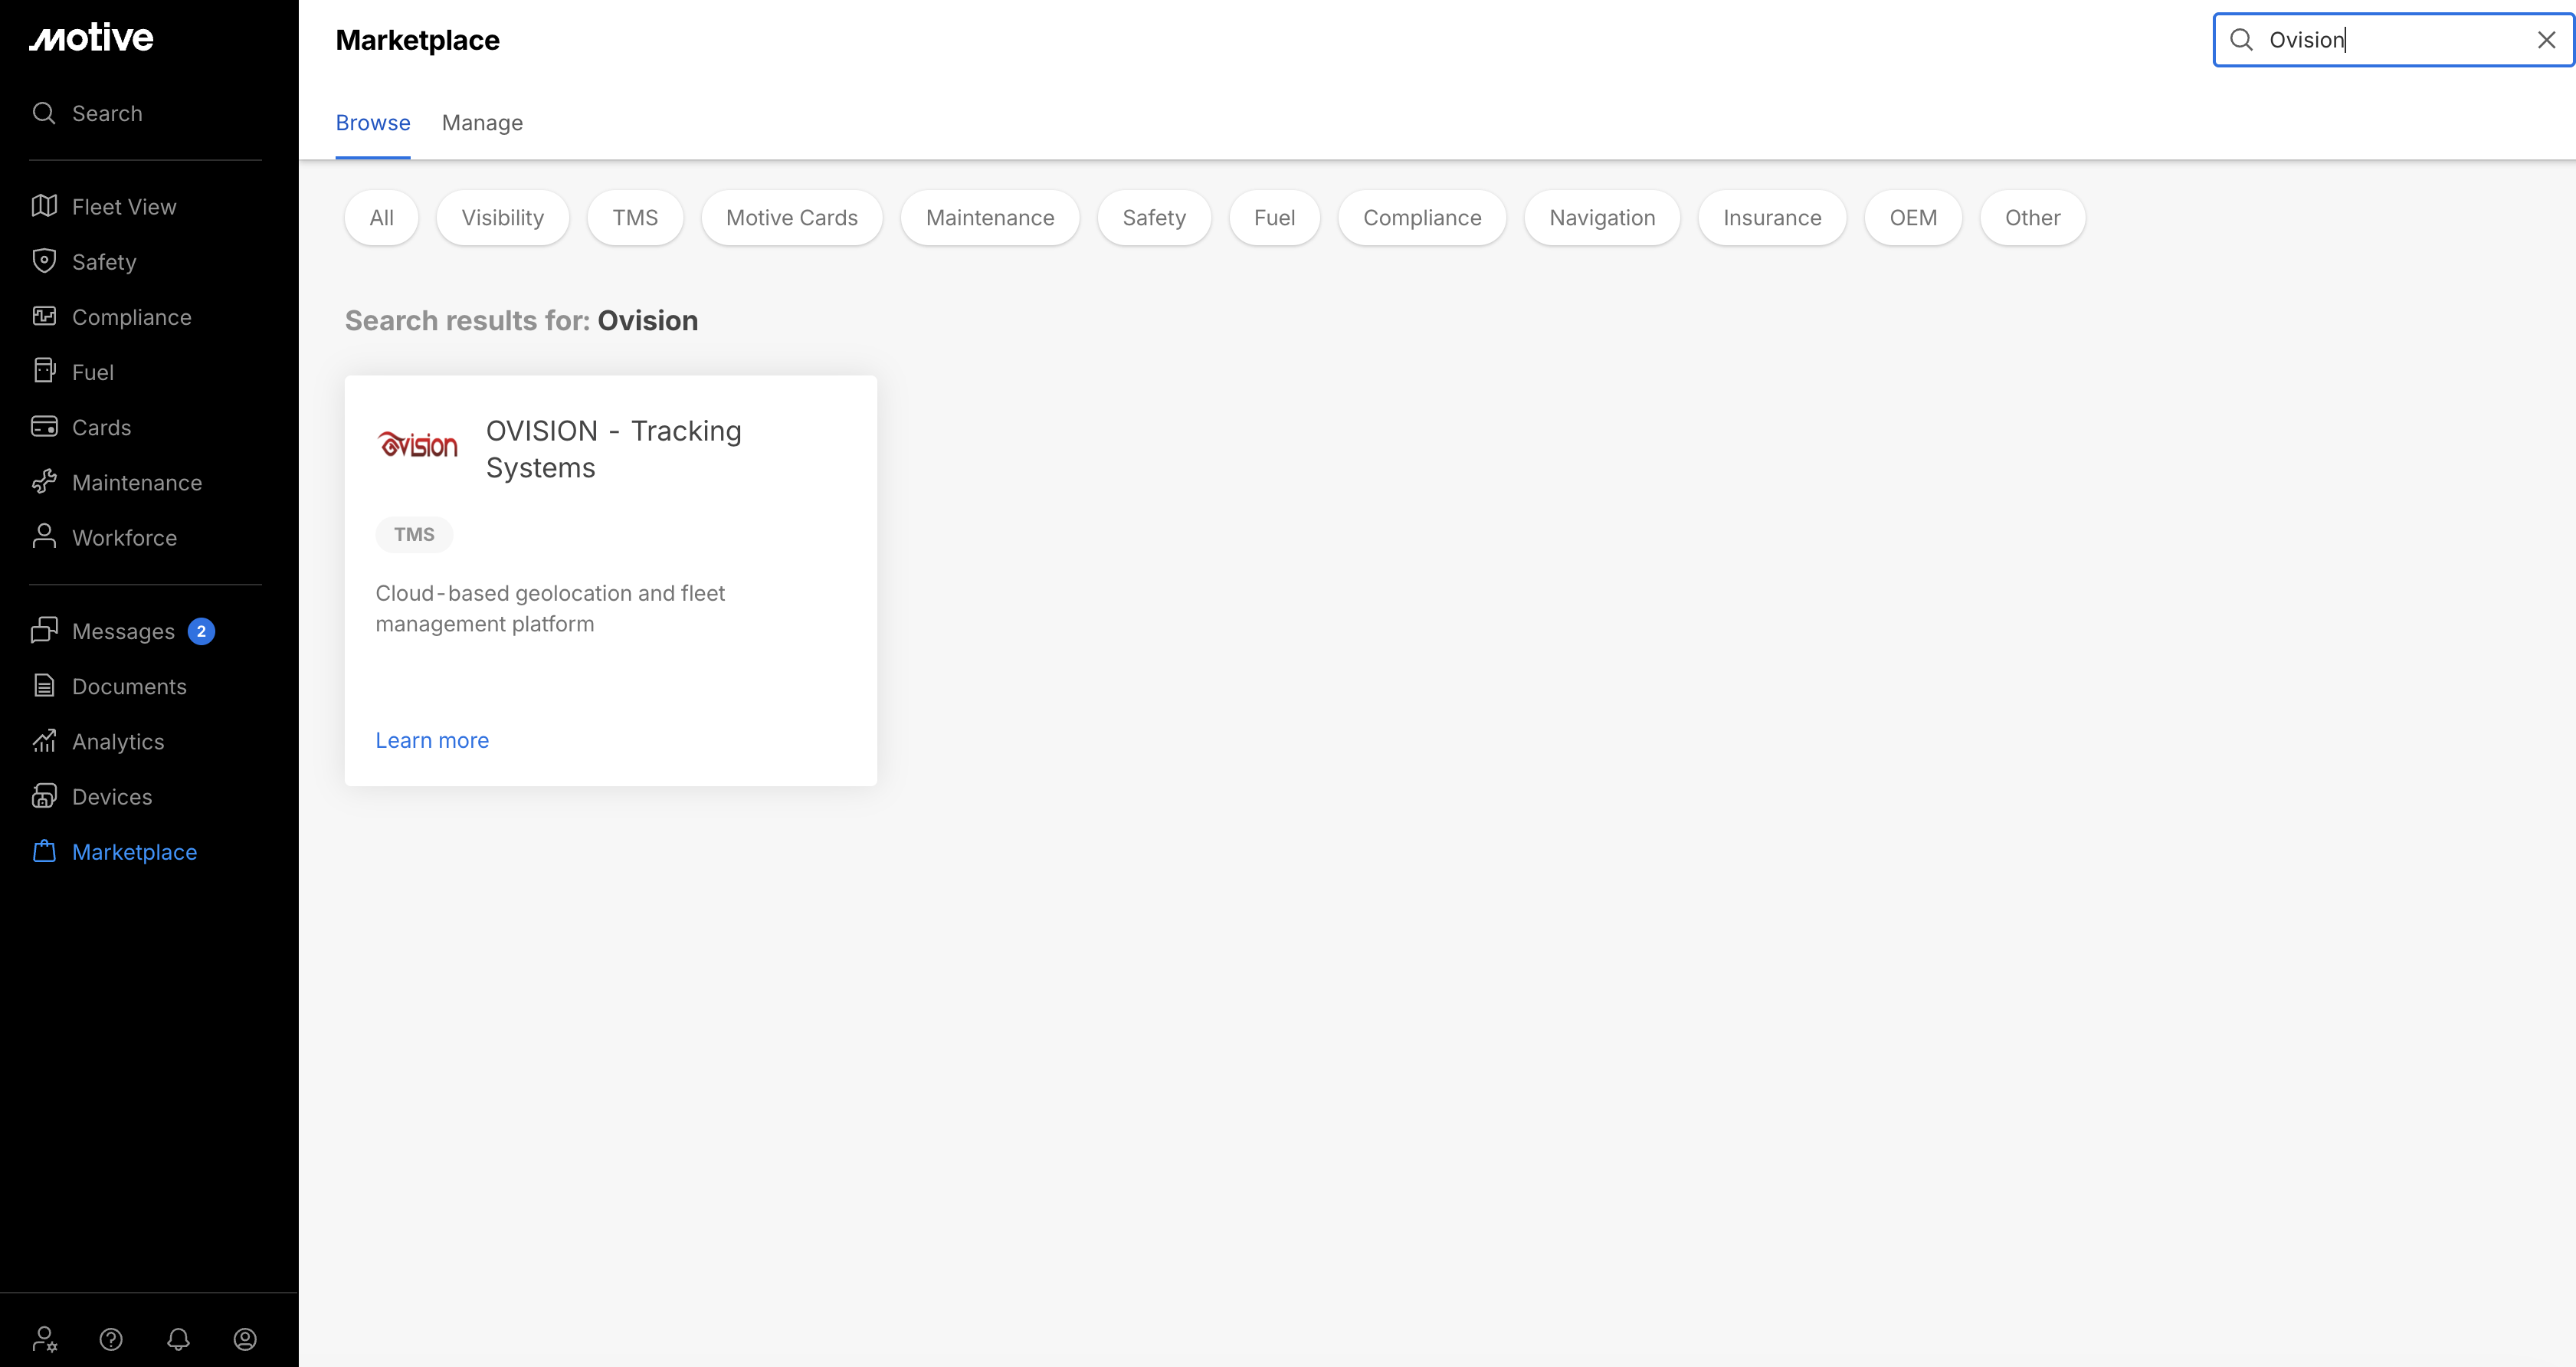Filter by Visibility category
The height and width of the screenshot is (1367, 2576).
[503, 218]
